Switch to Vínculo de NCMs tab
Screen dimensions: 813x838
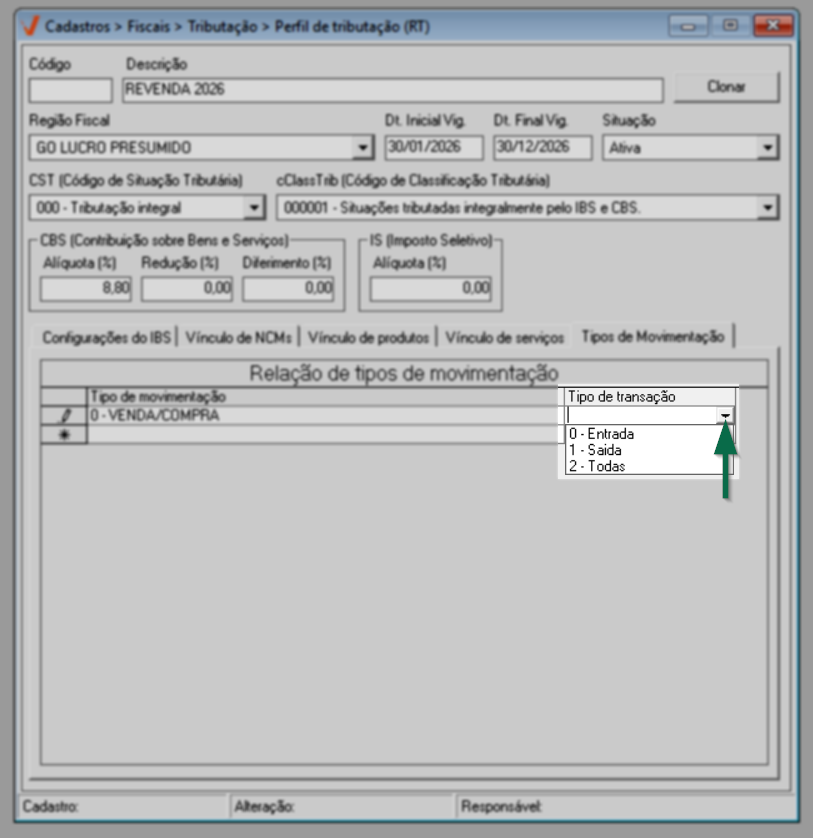coord(238,338)
